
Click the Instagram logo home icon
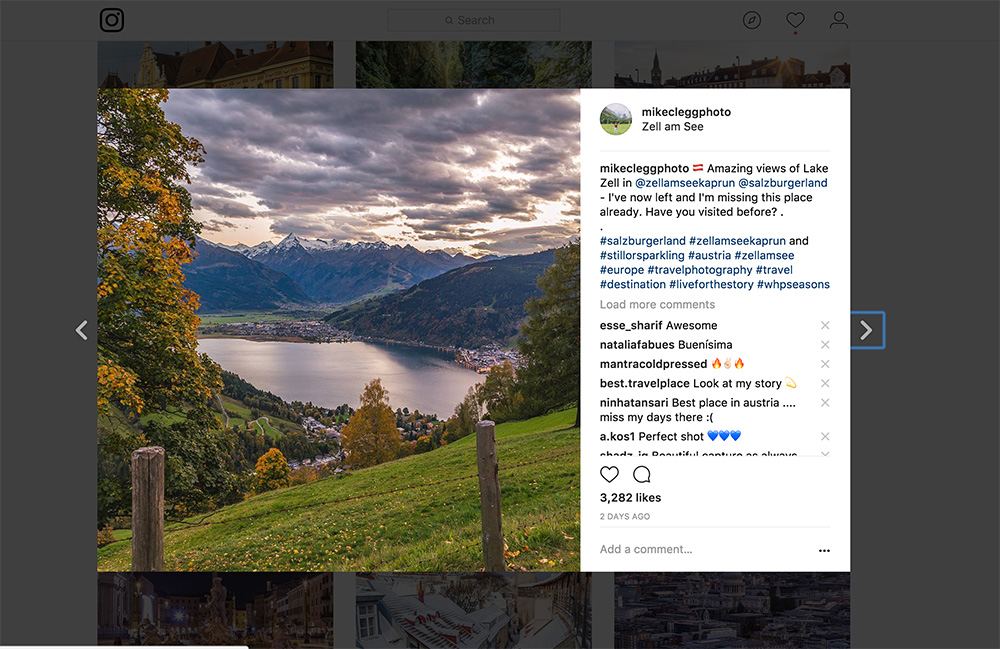112,20
